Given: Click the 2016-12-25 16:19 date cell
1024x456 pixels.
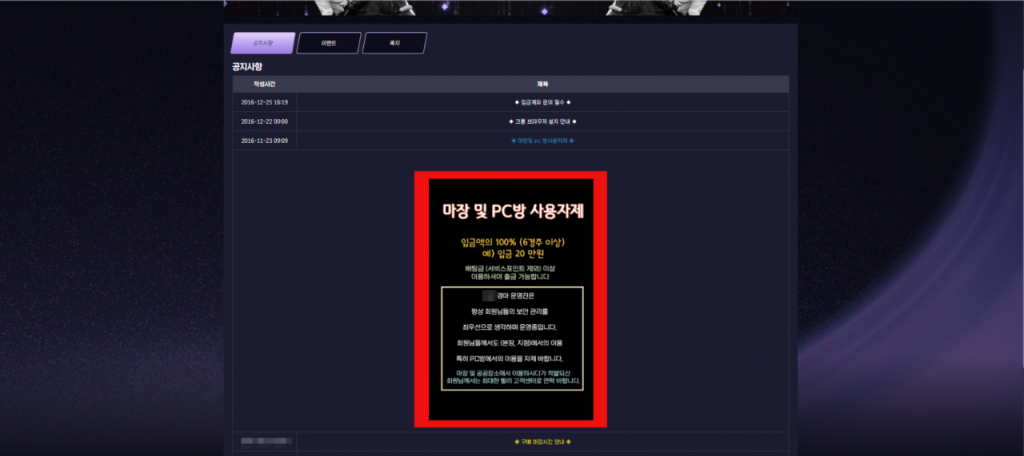Looking at the screenshot, I should point(264,102).
